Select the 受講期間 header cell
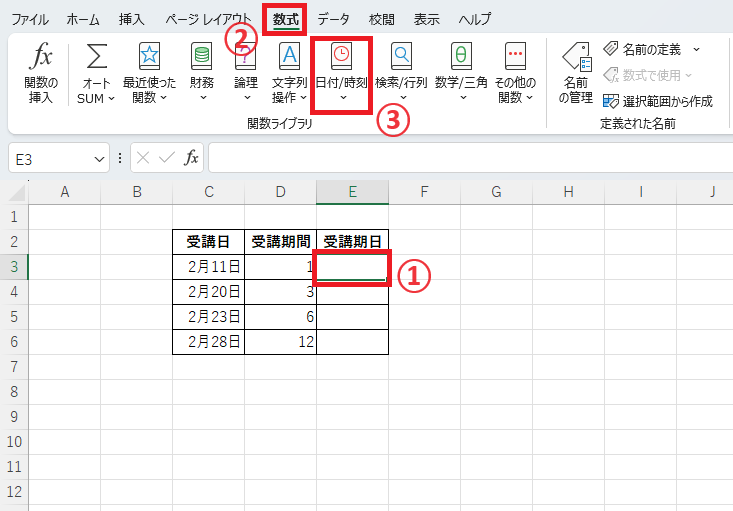 pyautogui.click(x=280, y=242)
